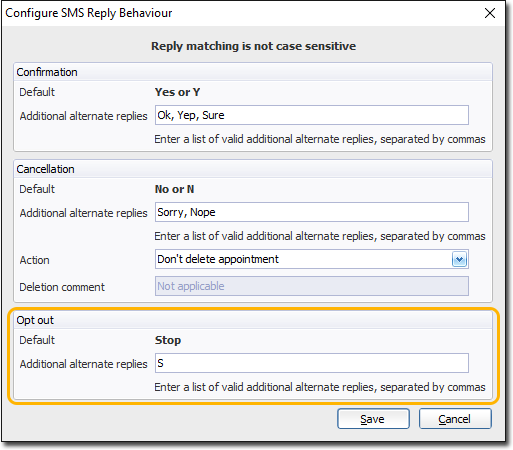Click the "No or N" default text
Viewport: 513px width, 450px height.
(174, 189)
